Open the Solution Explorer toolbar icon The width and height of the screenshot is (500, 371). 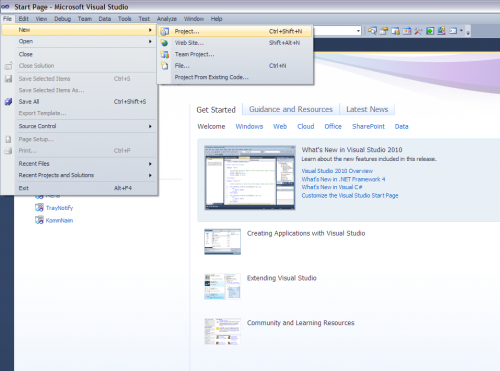coord(372,31)
